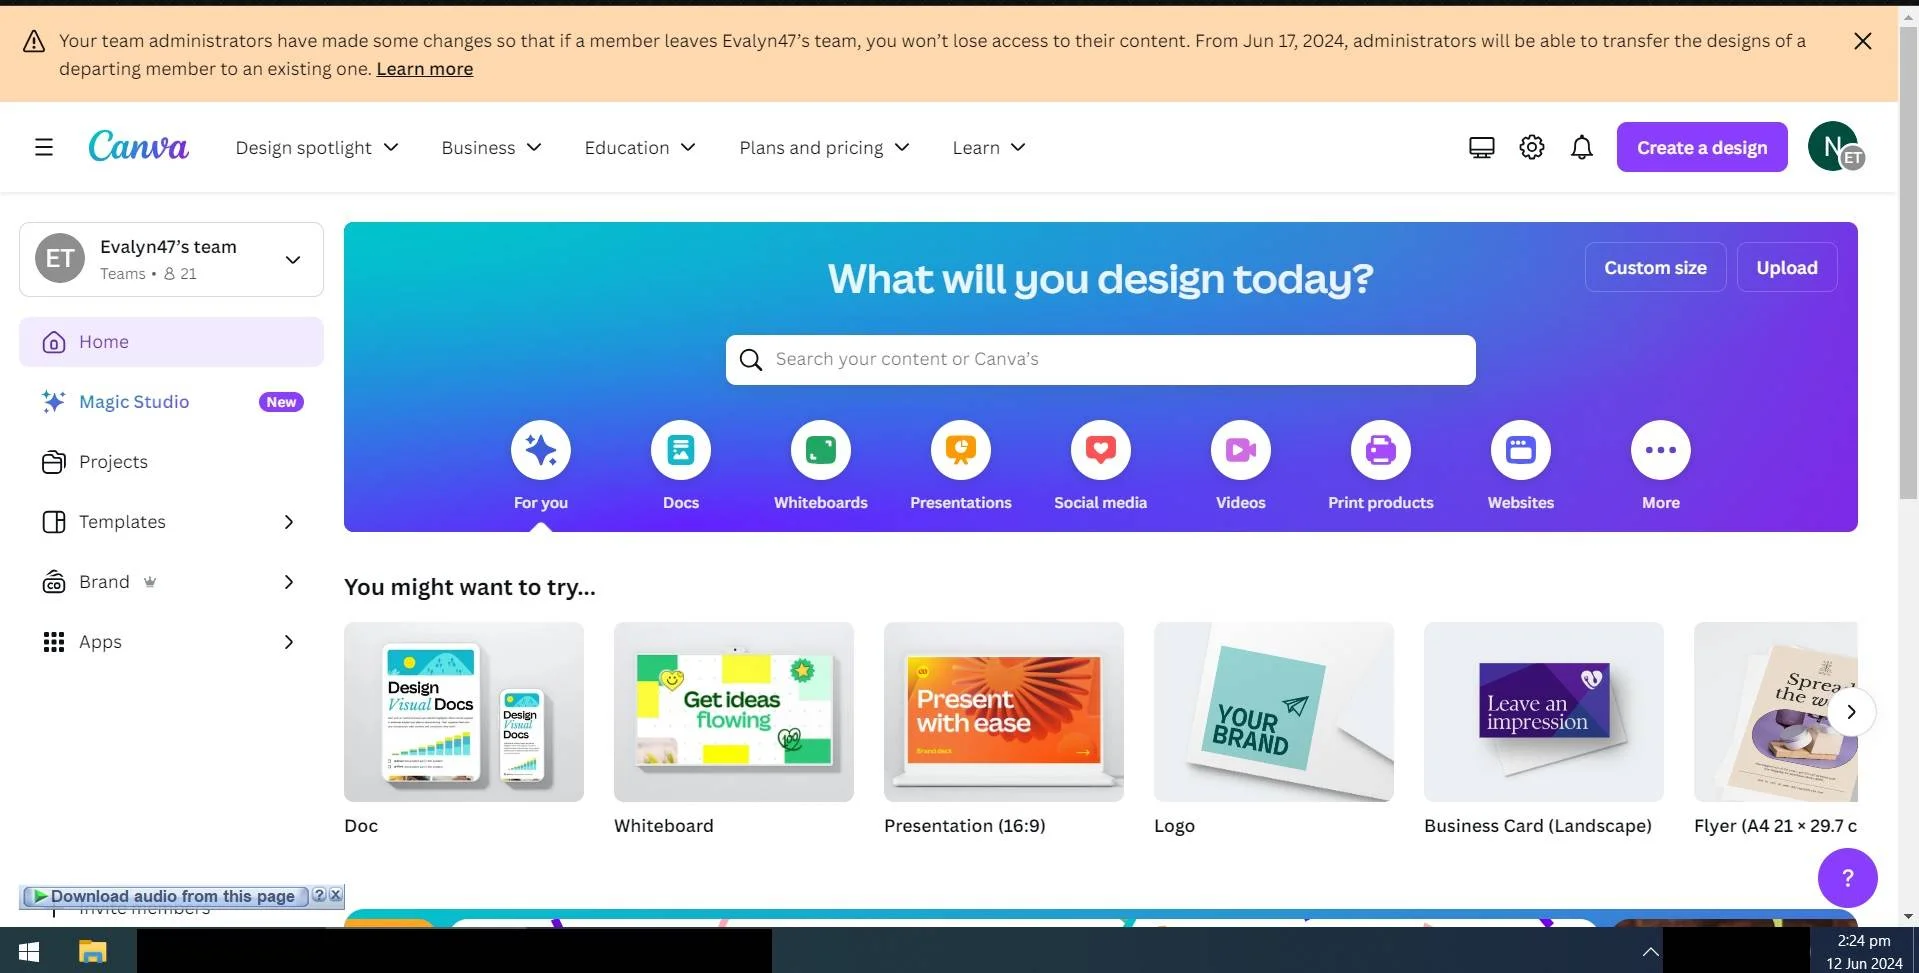Open the Business Card (Landscape) thumbnail
Screen dimensions: 1919x973
click(1544, 712)
